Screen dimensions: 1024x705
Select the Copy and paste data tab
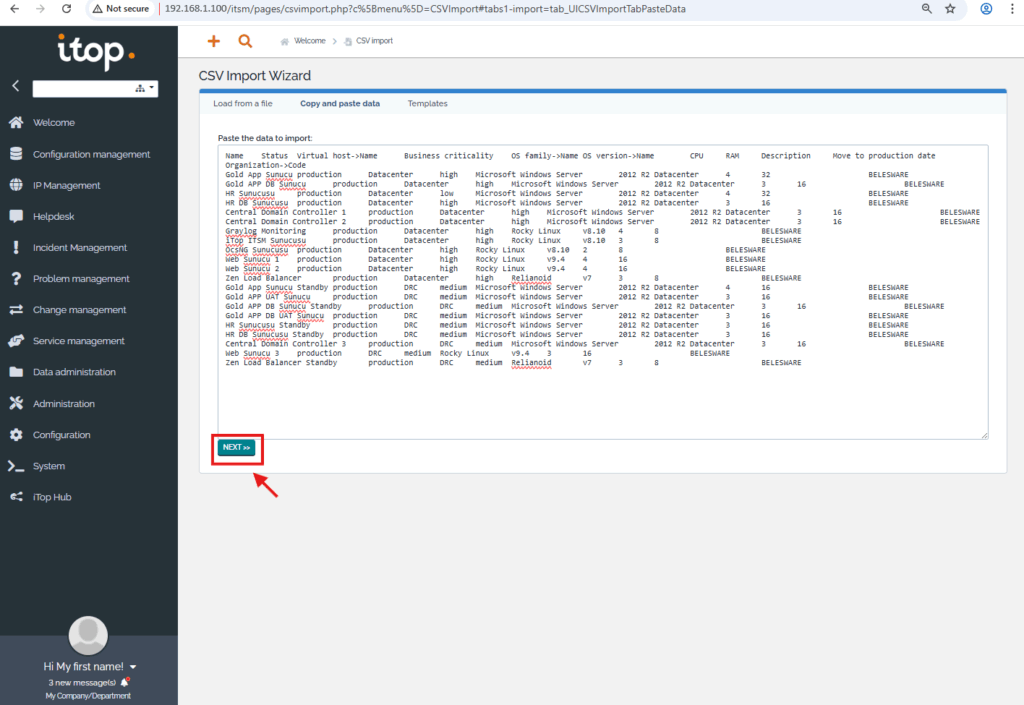point(340,104)
